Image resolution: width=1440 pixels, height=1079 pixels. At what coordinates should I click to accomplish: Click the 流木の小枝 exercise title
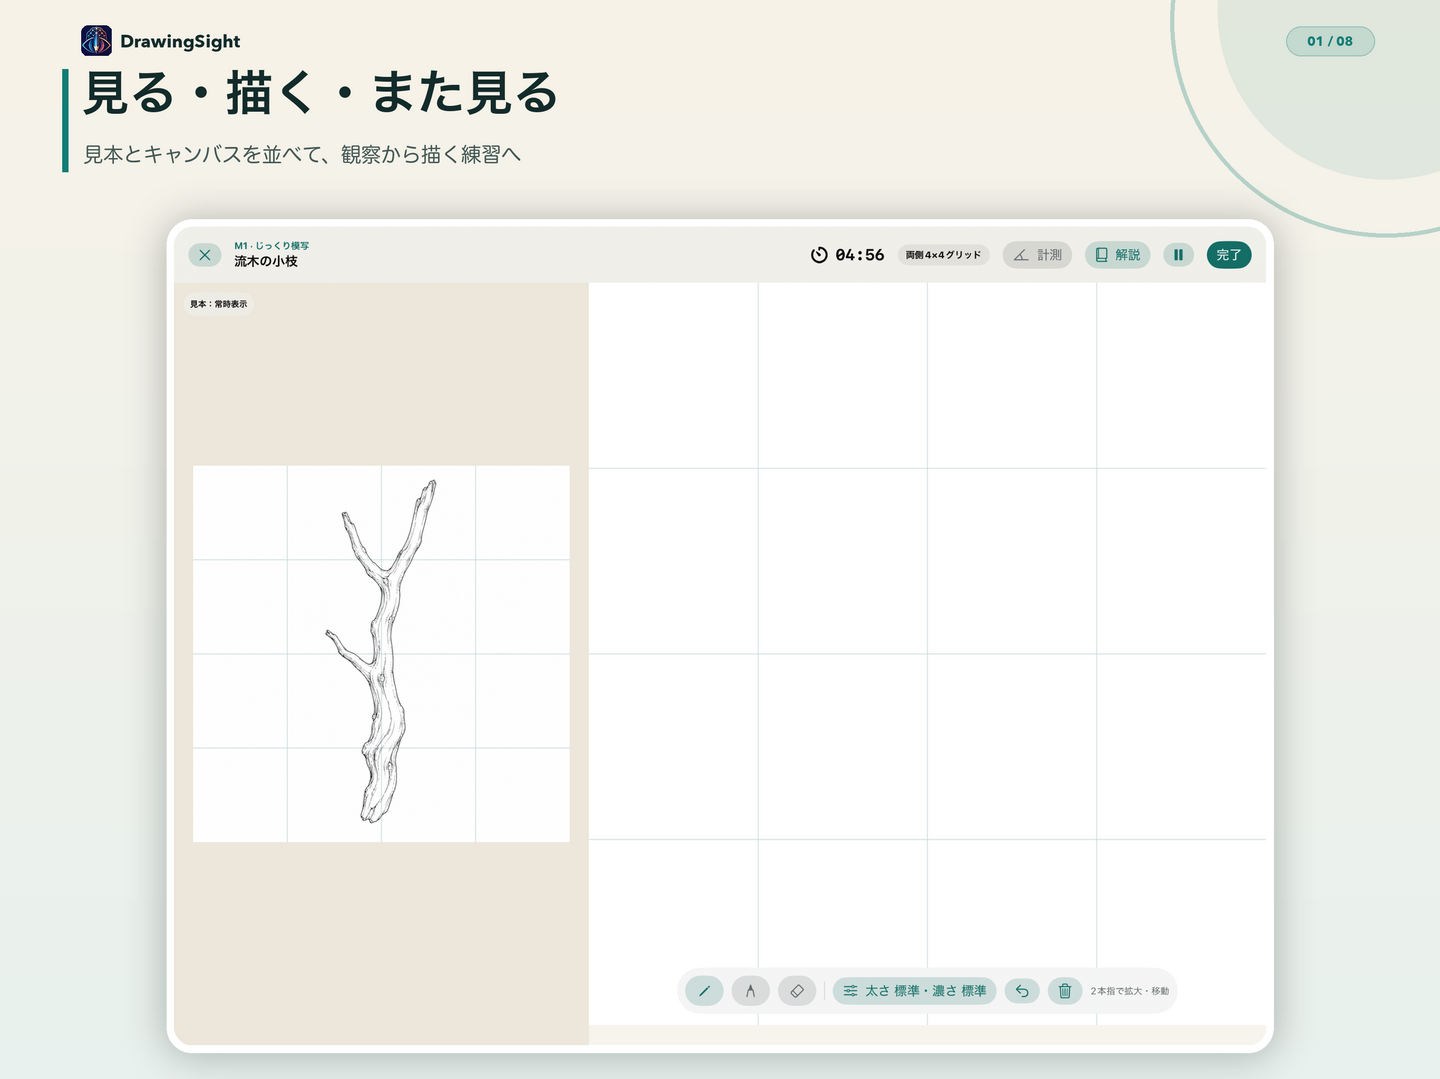(x=266, y=262)
